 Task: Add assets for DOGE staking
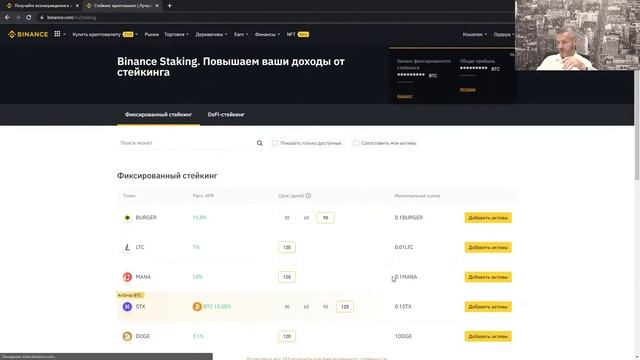488,336
